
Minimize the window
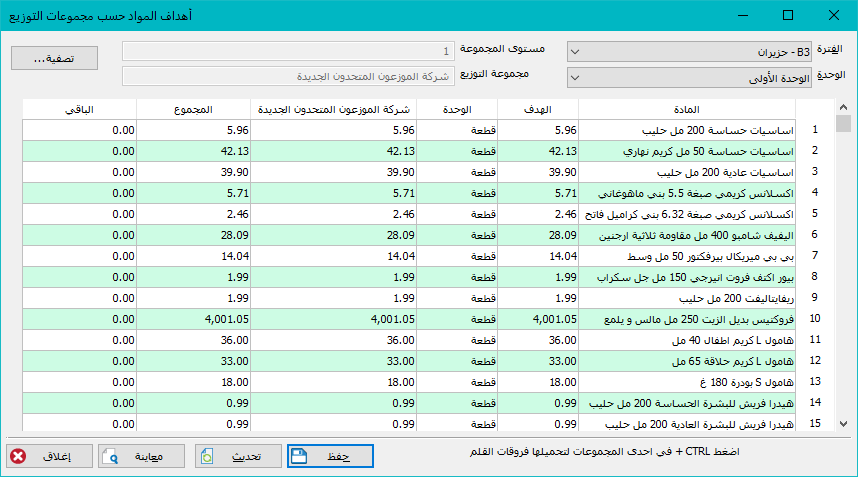pos(743,15)
